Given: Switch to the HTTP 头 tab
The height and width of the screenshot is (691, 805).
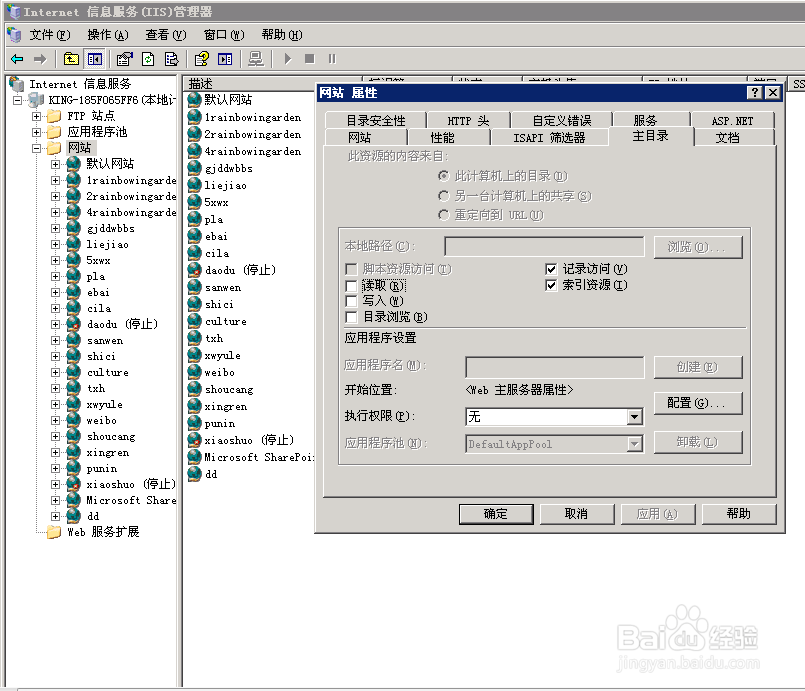Looking at the screenshot, I should [x=468, y=121].
